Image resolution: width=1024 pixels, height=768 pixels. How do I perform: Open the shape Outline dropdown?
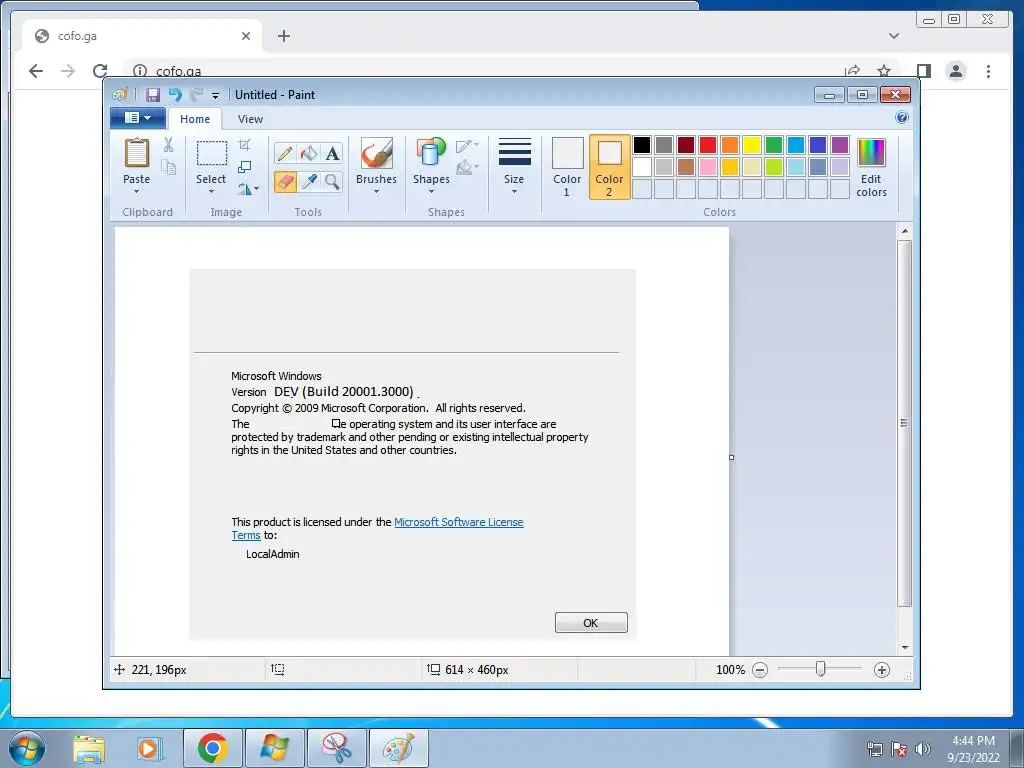point(467,146)
